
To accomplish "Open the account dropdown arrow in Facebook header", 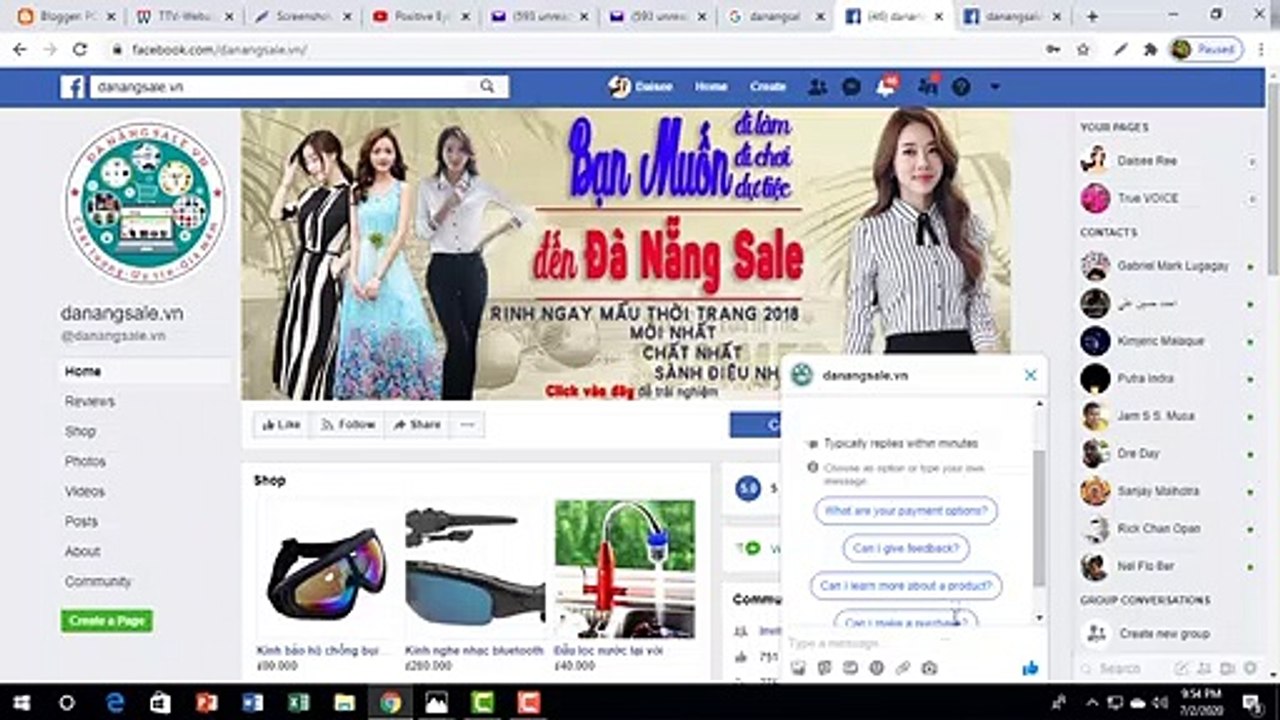I will coord(994,87).
